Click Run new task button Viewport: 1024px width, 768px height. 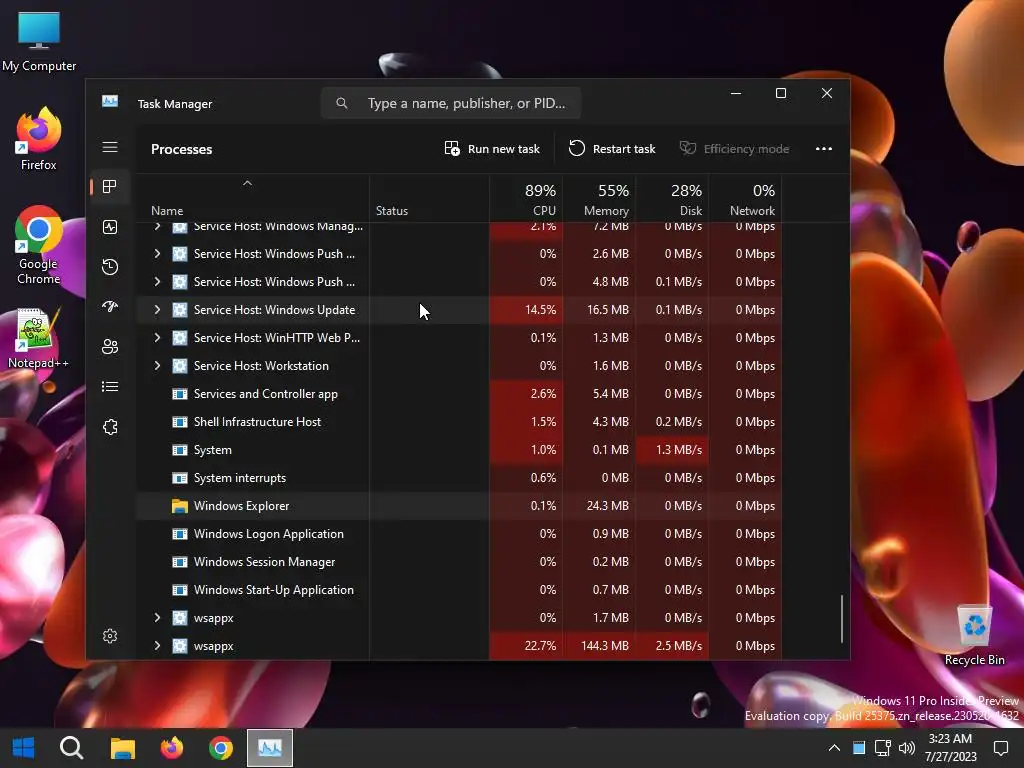492,149
